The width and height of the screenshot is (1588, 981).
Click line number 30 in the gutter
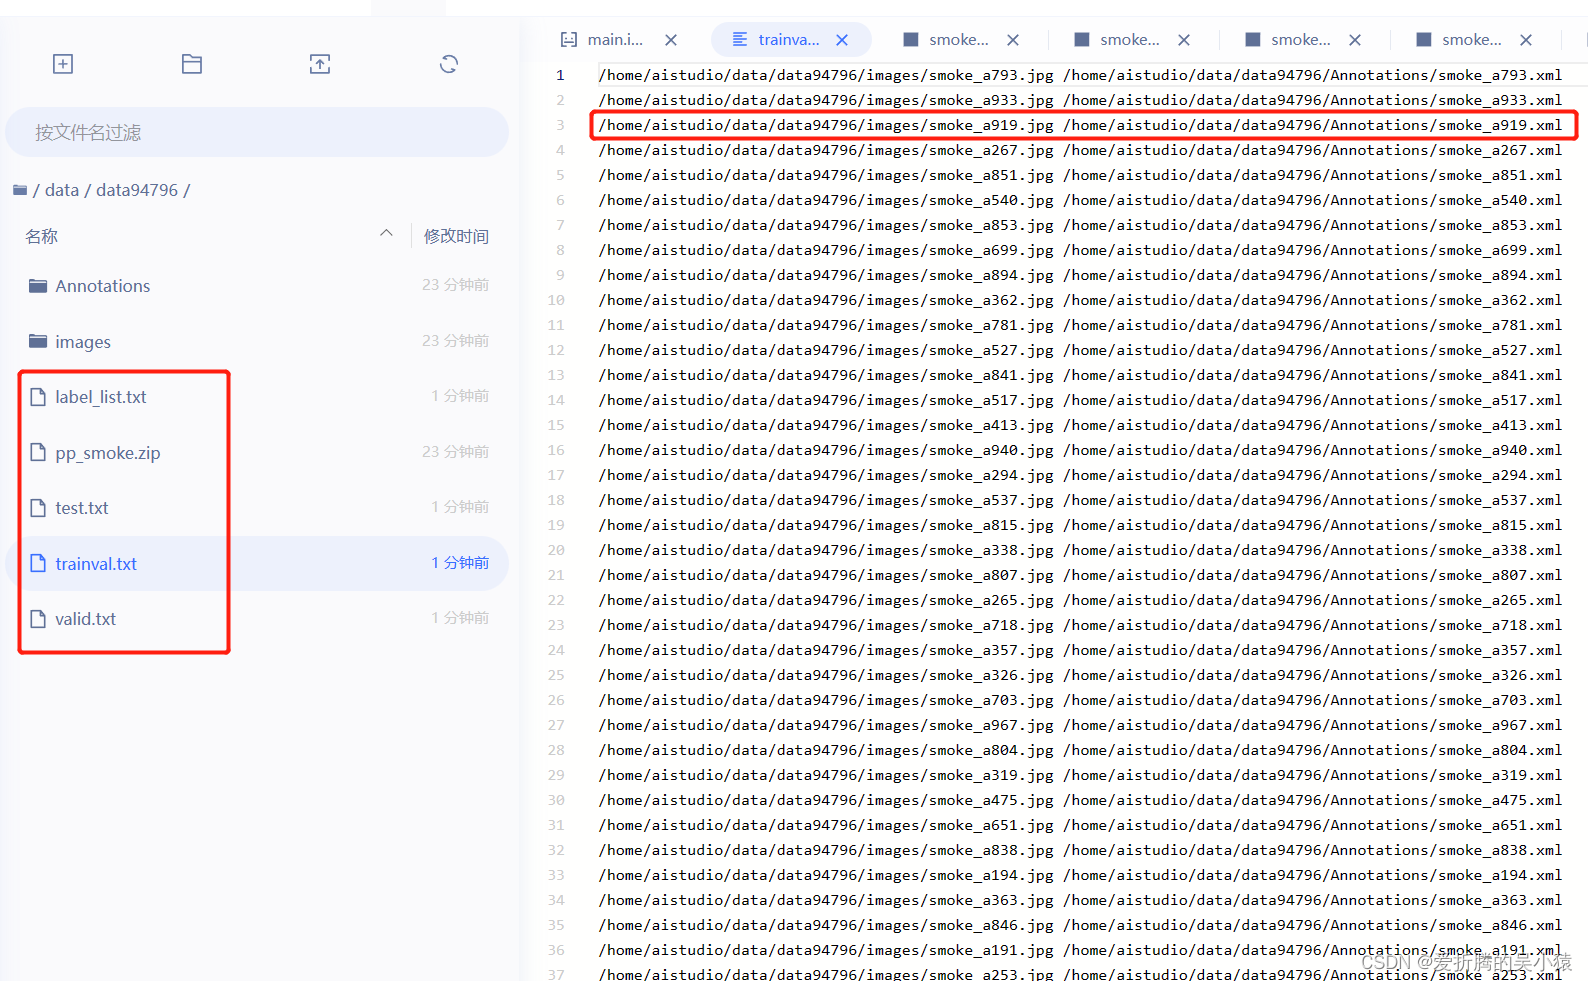(x=556, y=800)
